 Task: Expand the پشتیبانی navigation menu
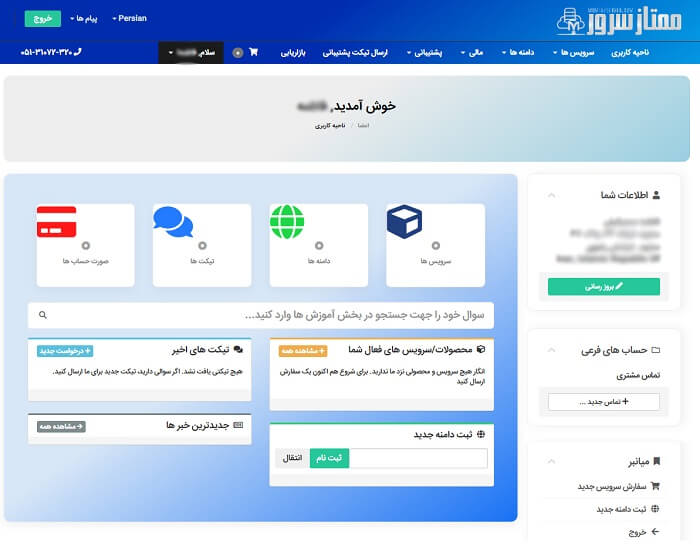[424, 53]
